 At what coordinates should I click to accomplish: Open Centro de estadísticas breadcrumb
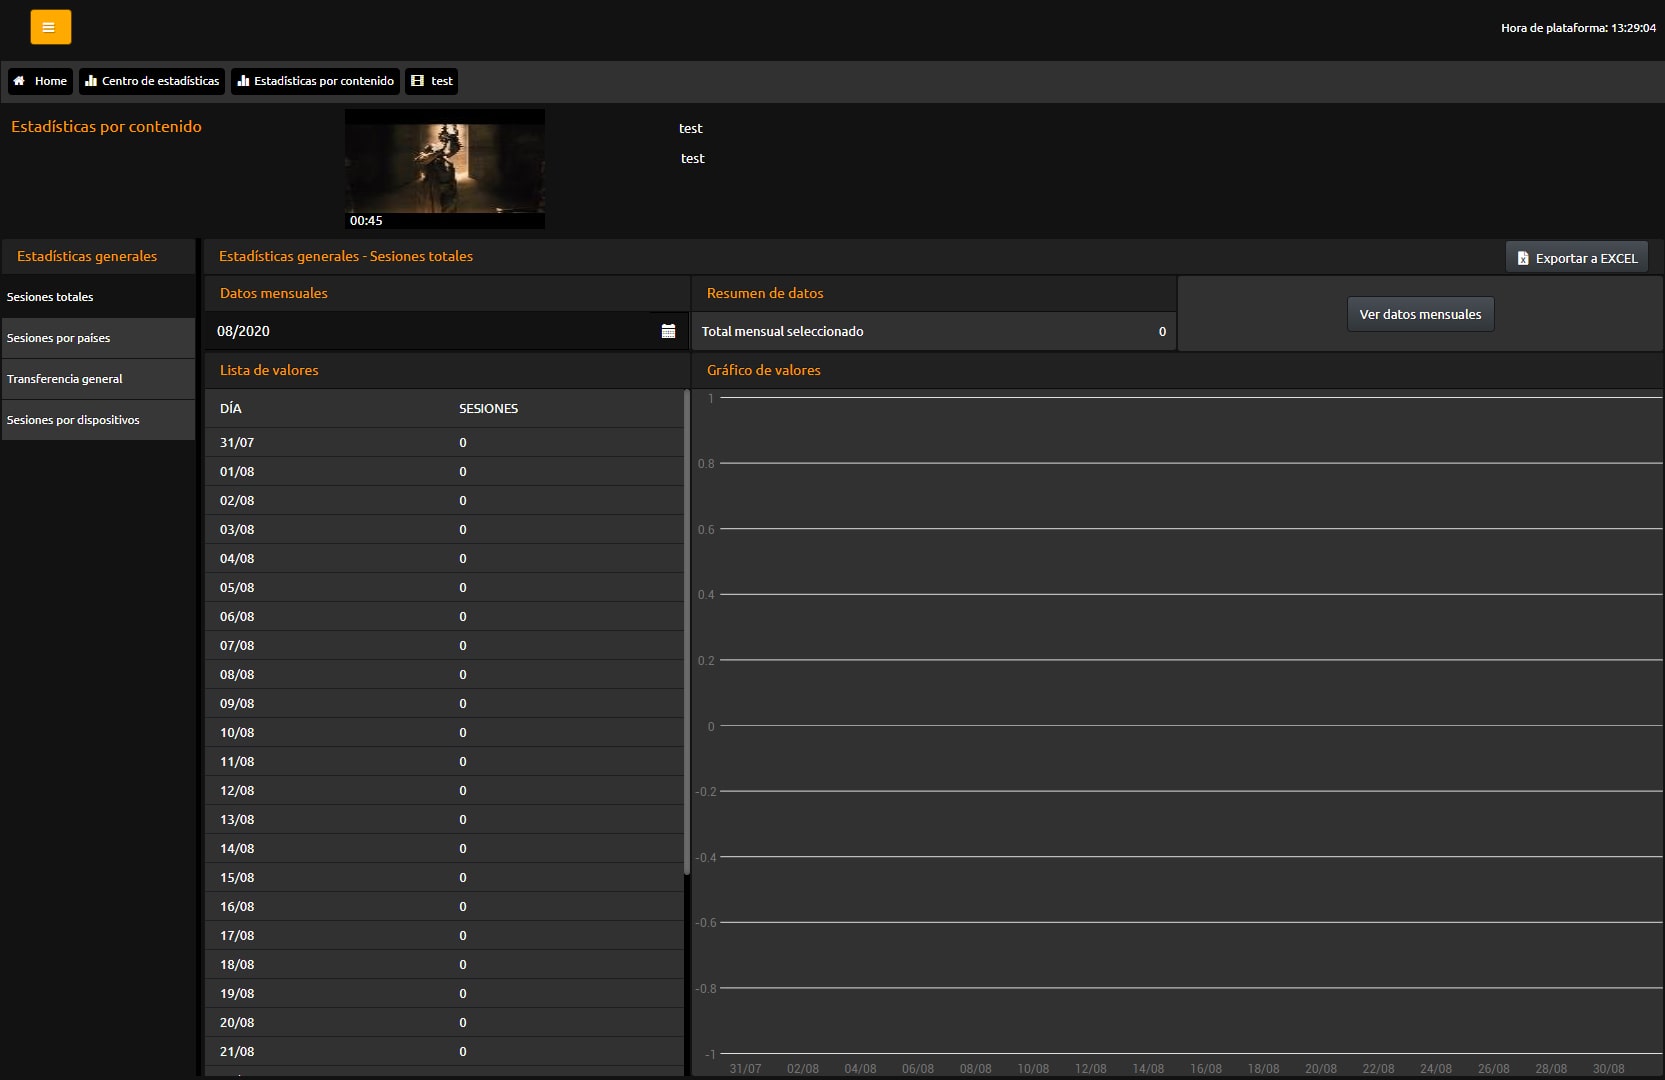point(152,81)
